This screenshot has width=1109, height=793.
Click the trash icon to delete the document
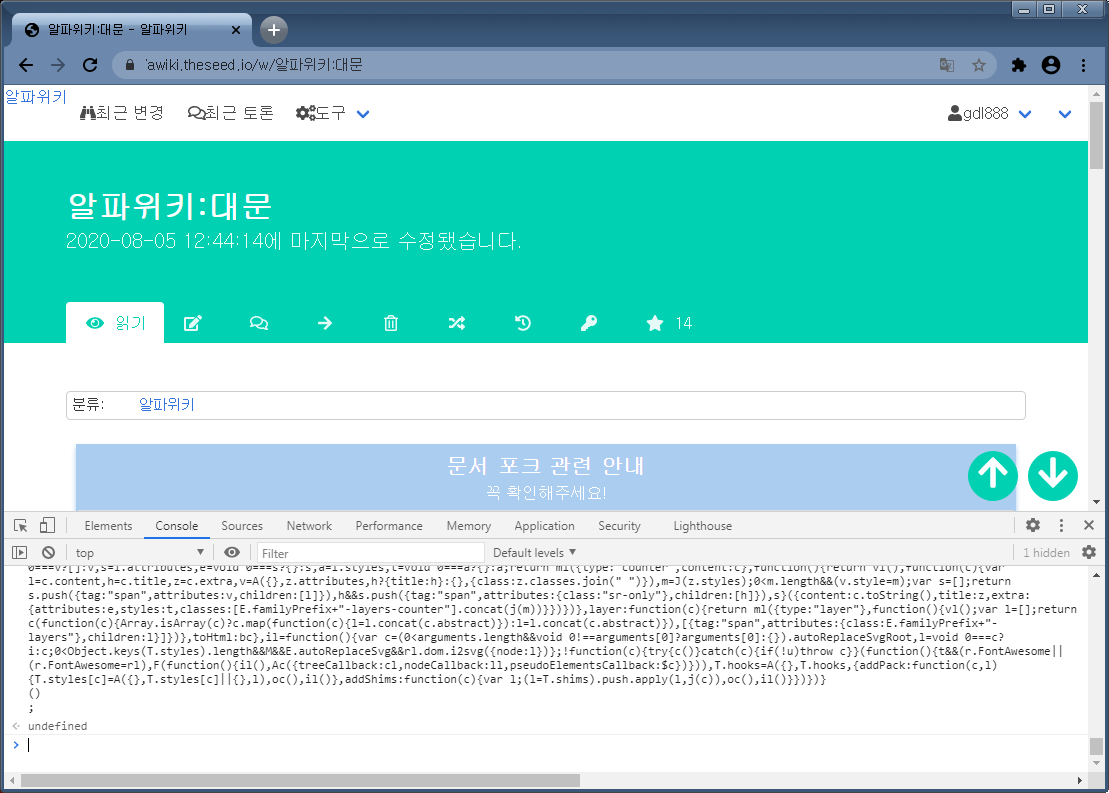(x=390, y=323)
